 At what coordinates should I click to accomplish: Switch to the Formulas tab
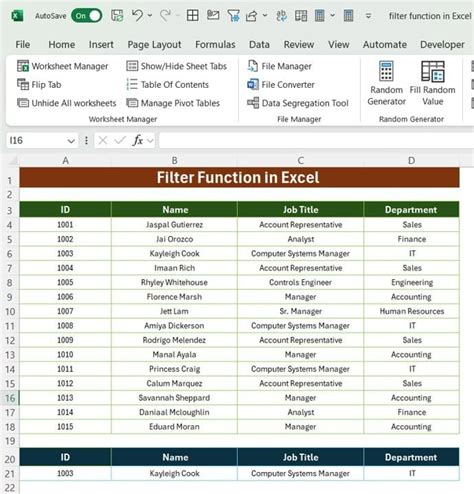pyautogui.click(x=215, y=44)
